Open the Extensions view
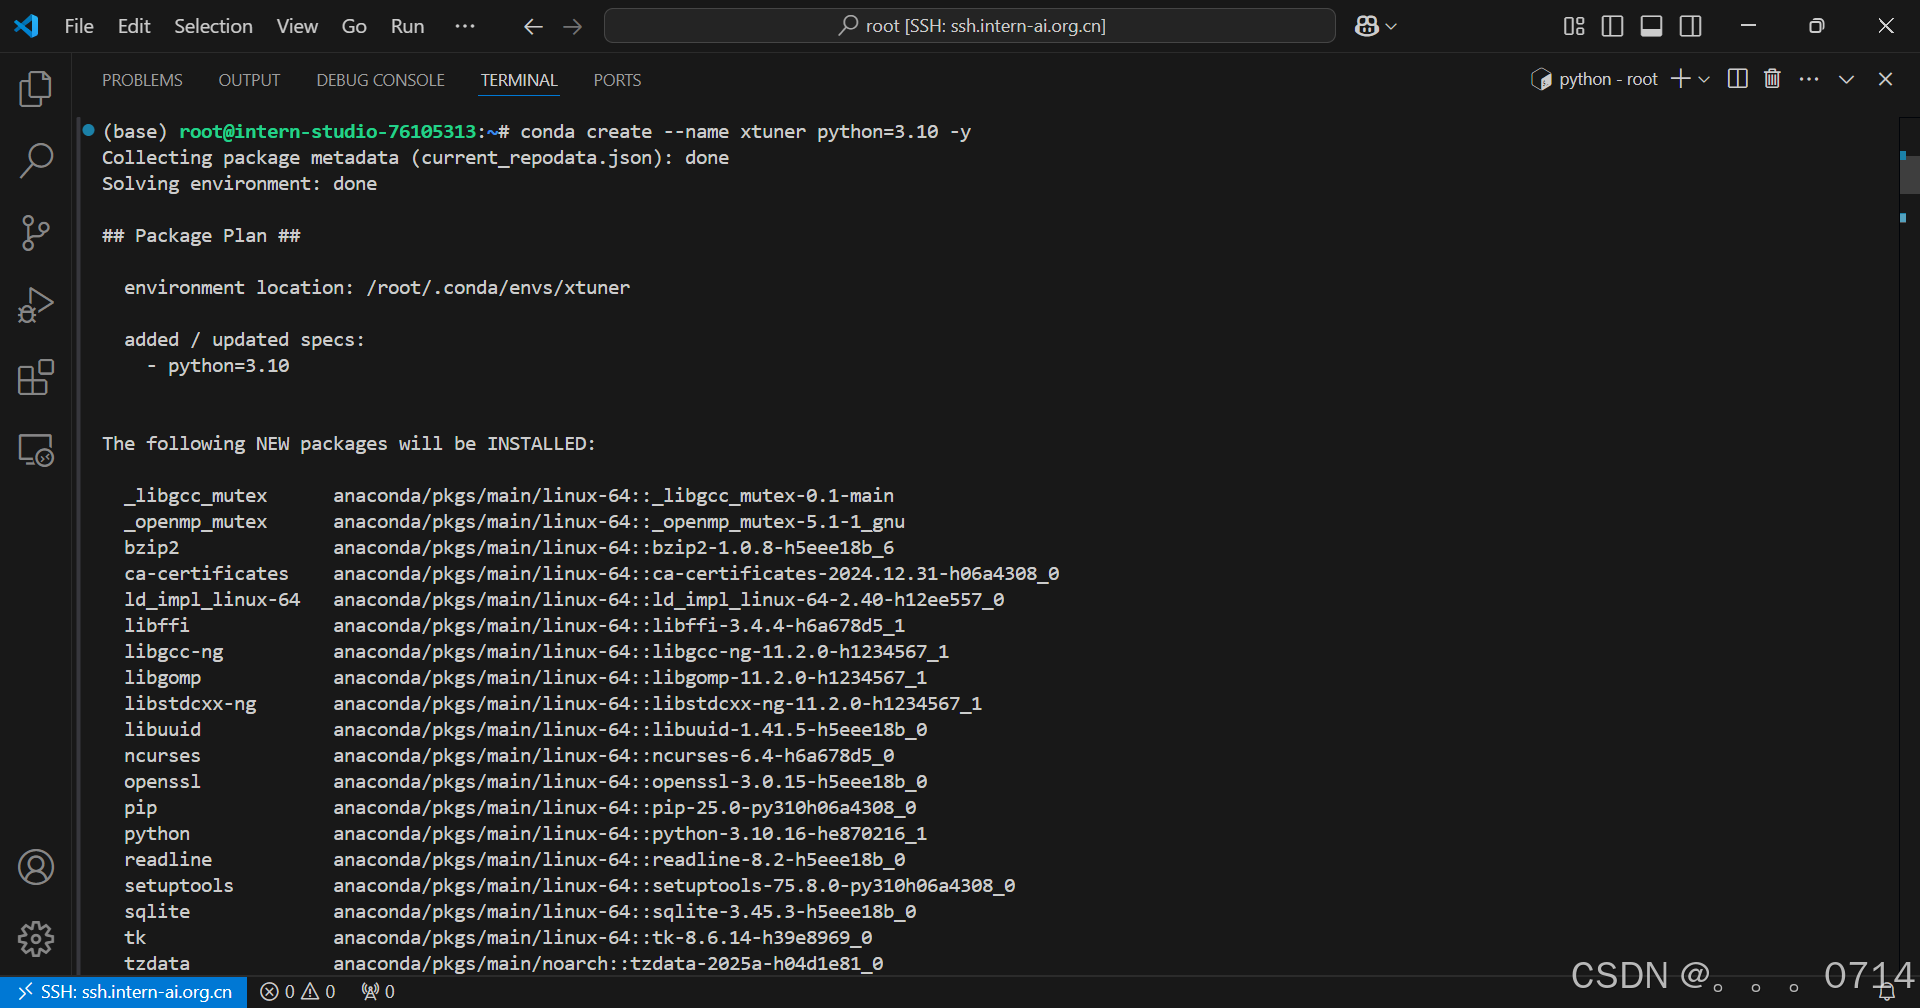The image size is (1920, 1008). click(x=36, y=377)
